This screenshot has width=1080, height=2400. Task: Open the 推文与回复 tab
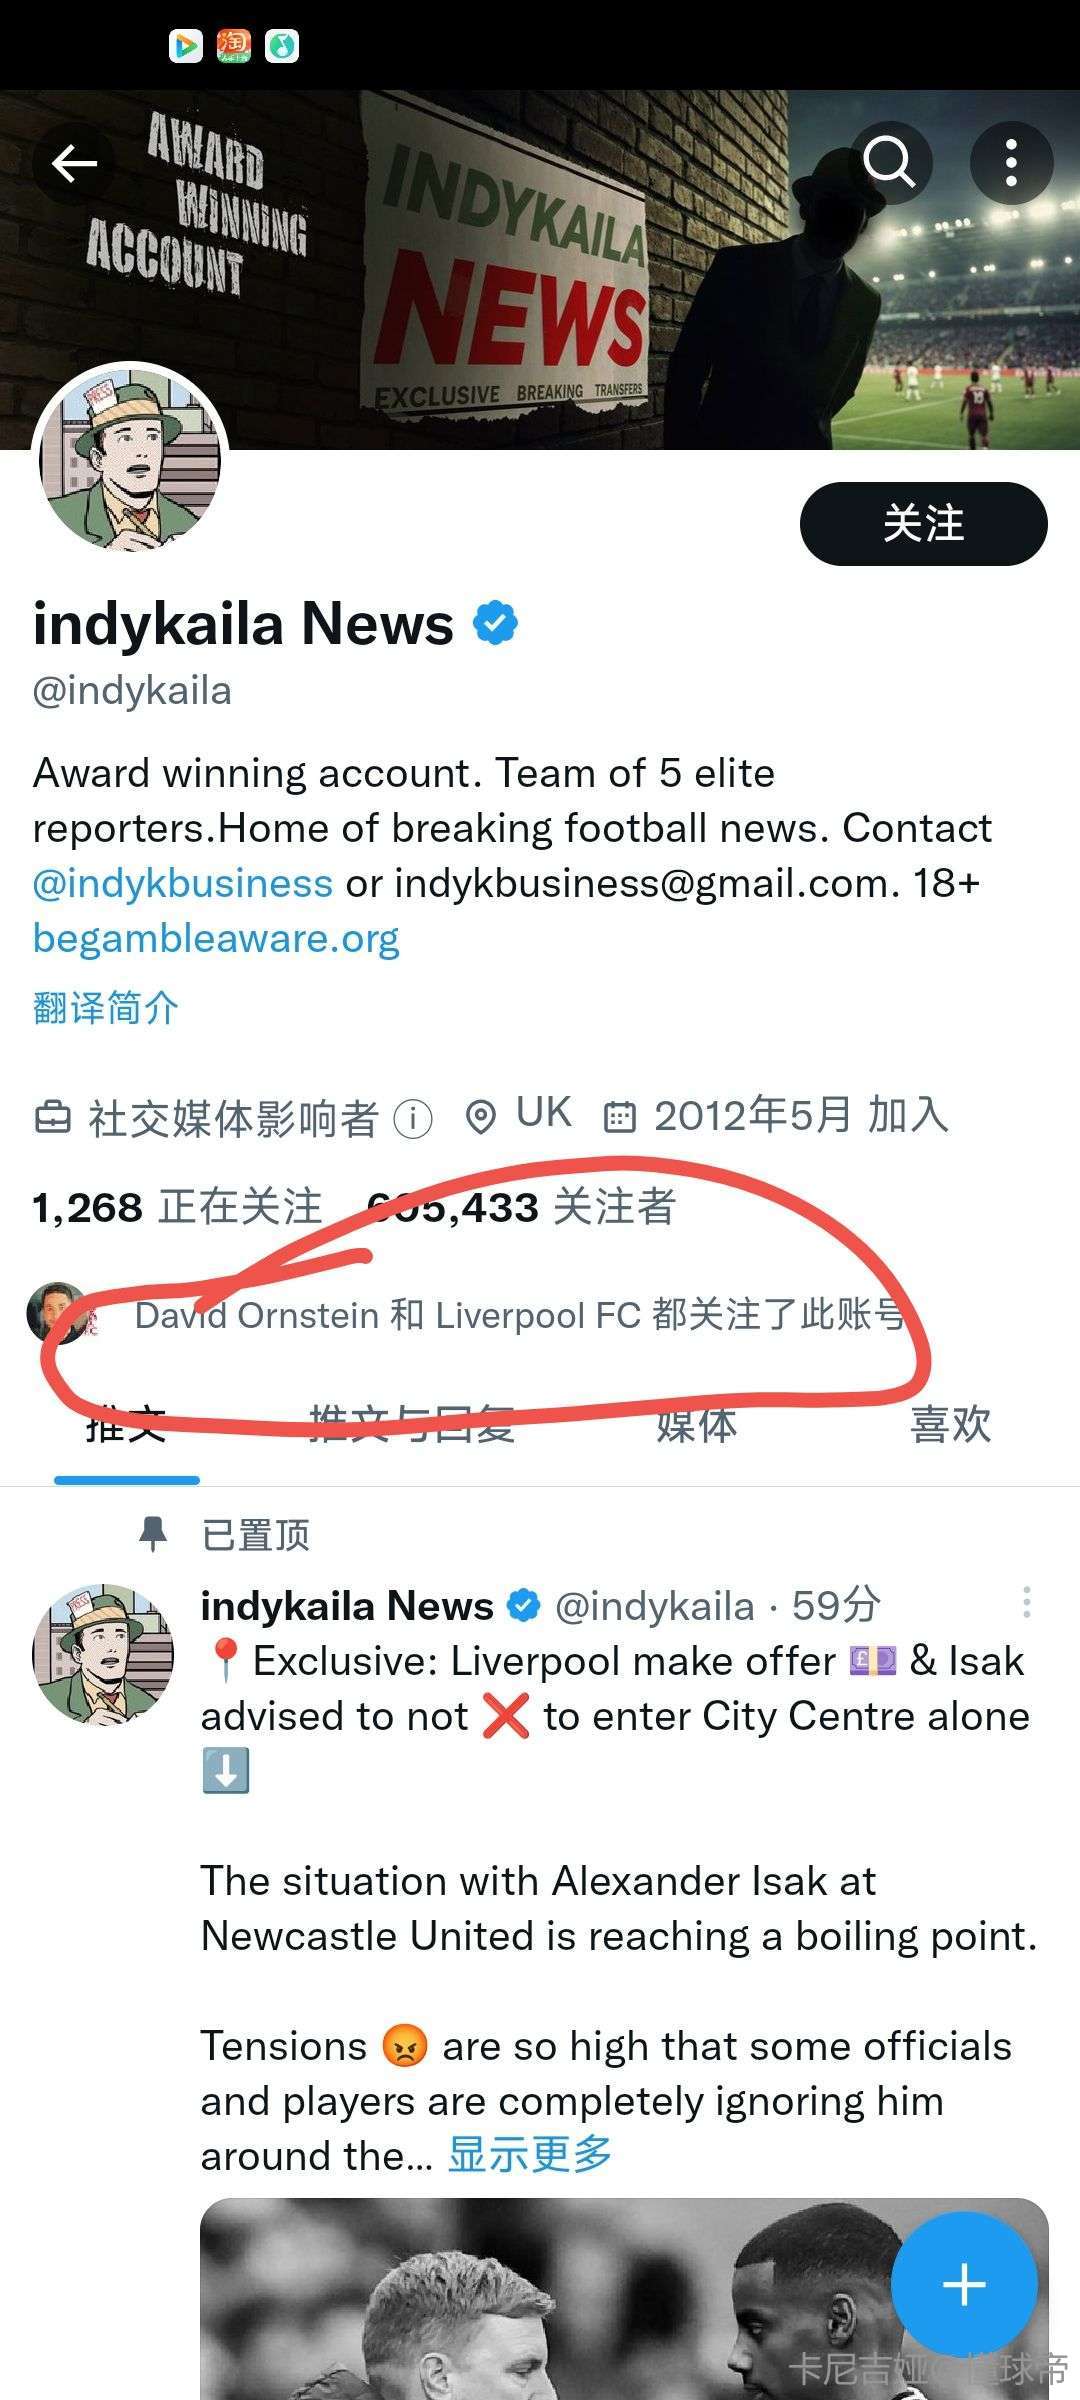tap(412, 1424)
